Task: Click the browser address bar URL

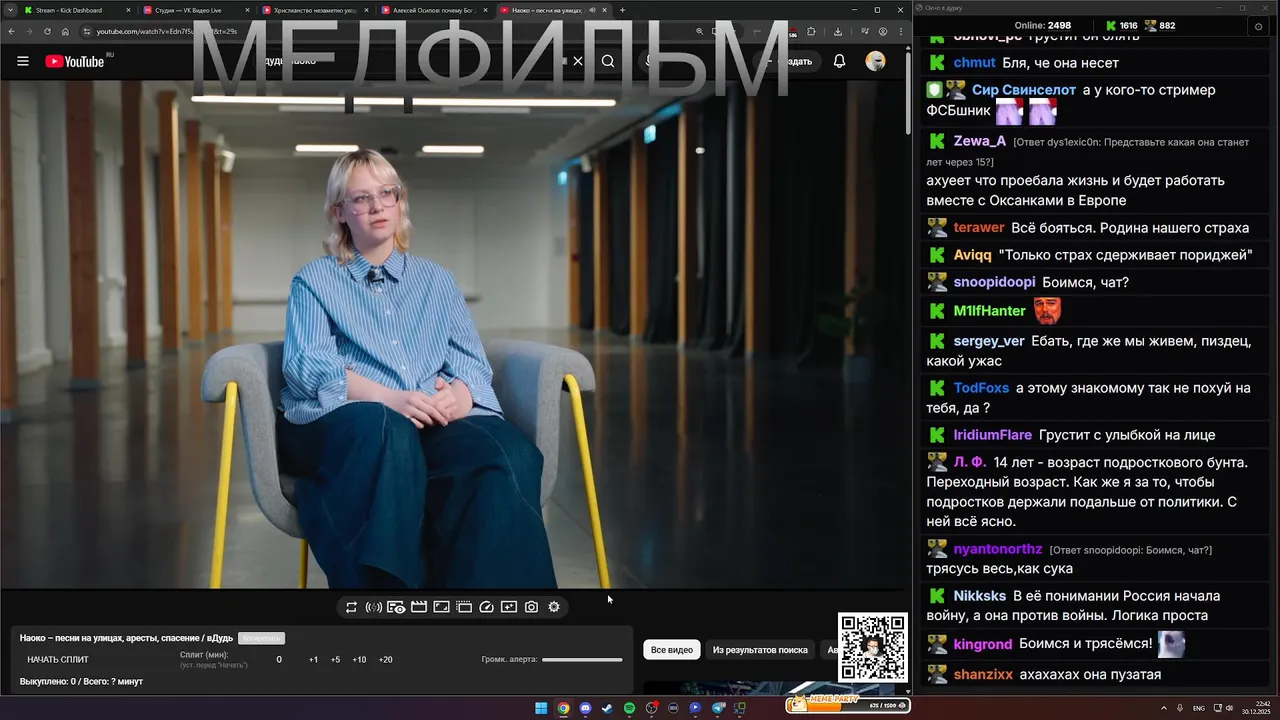Action: 166,31
